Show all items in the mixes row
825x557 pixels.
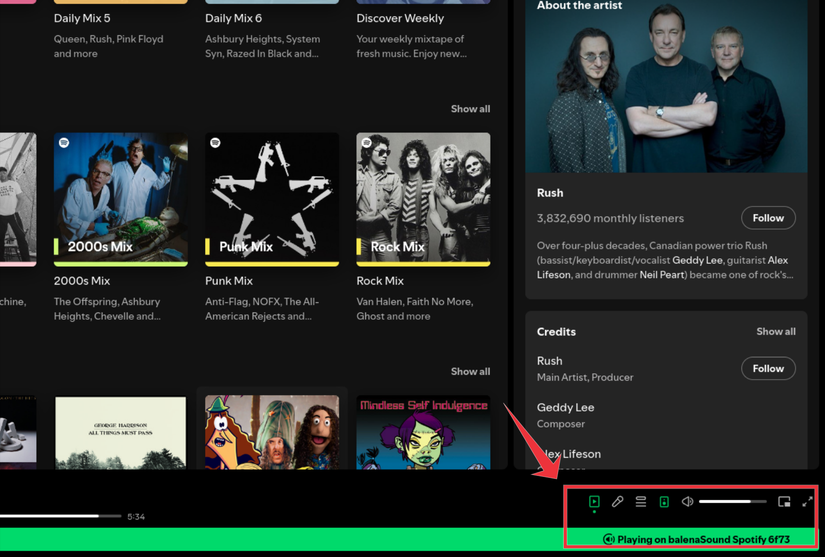point(470,372)
